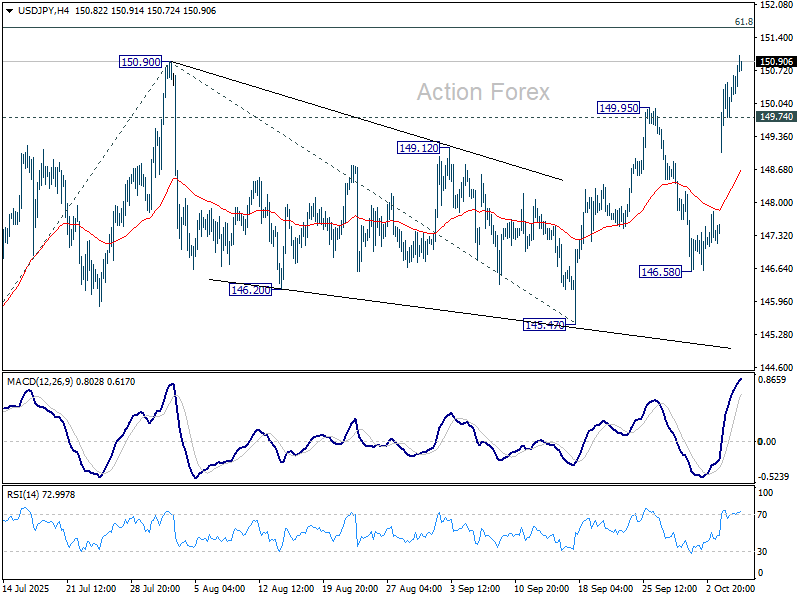Click the Action Forex watermark

(x=483, y=92)
